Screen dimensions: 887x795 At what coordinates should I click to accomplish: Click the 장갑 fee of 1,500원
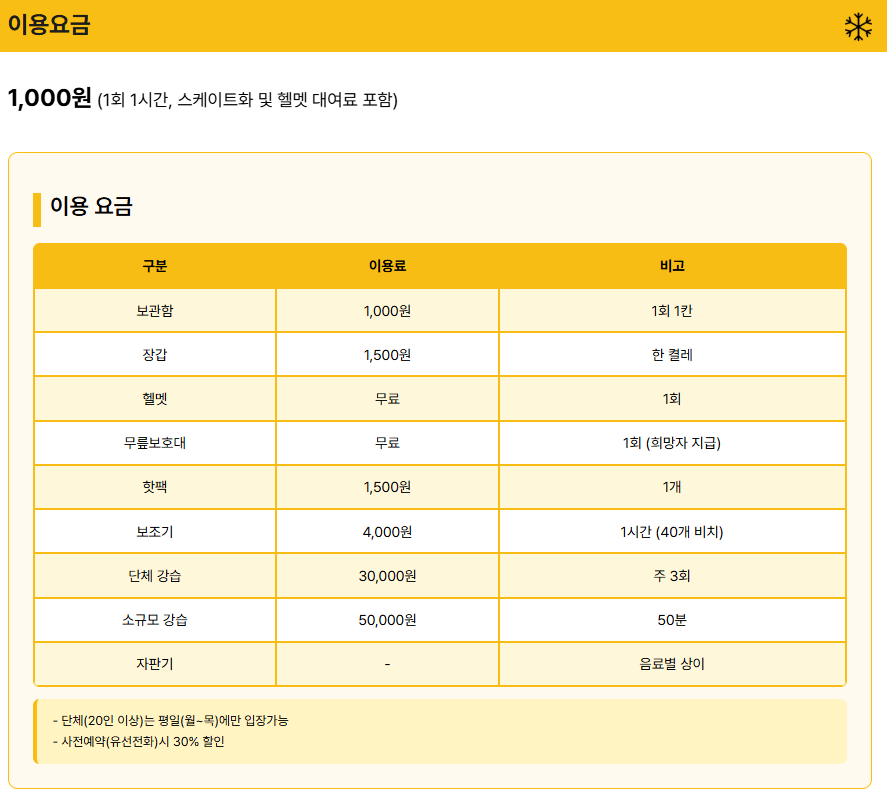point(386,354)
